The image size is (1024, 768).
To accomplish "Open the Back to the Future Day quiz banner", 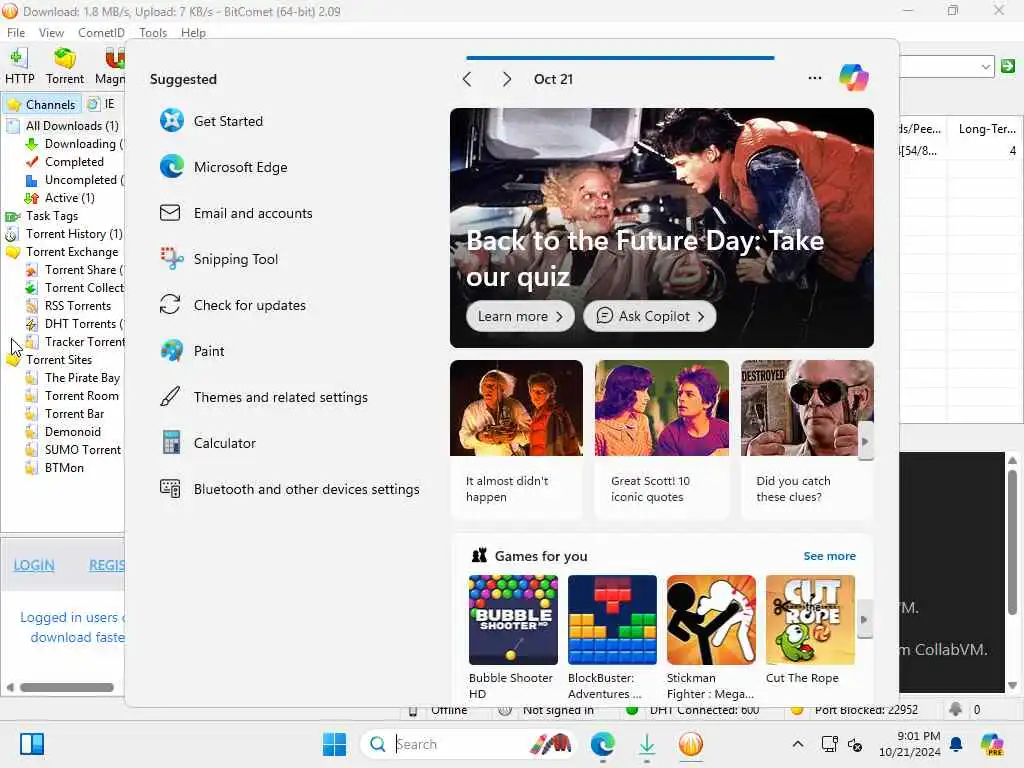I will tap(662, 228).
